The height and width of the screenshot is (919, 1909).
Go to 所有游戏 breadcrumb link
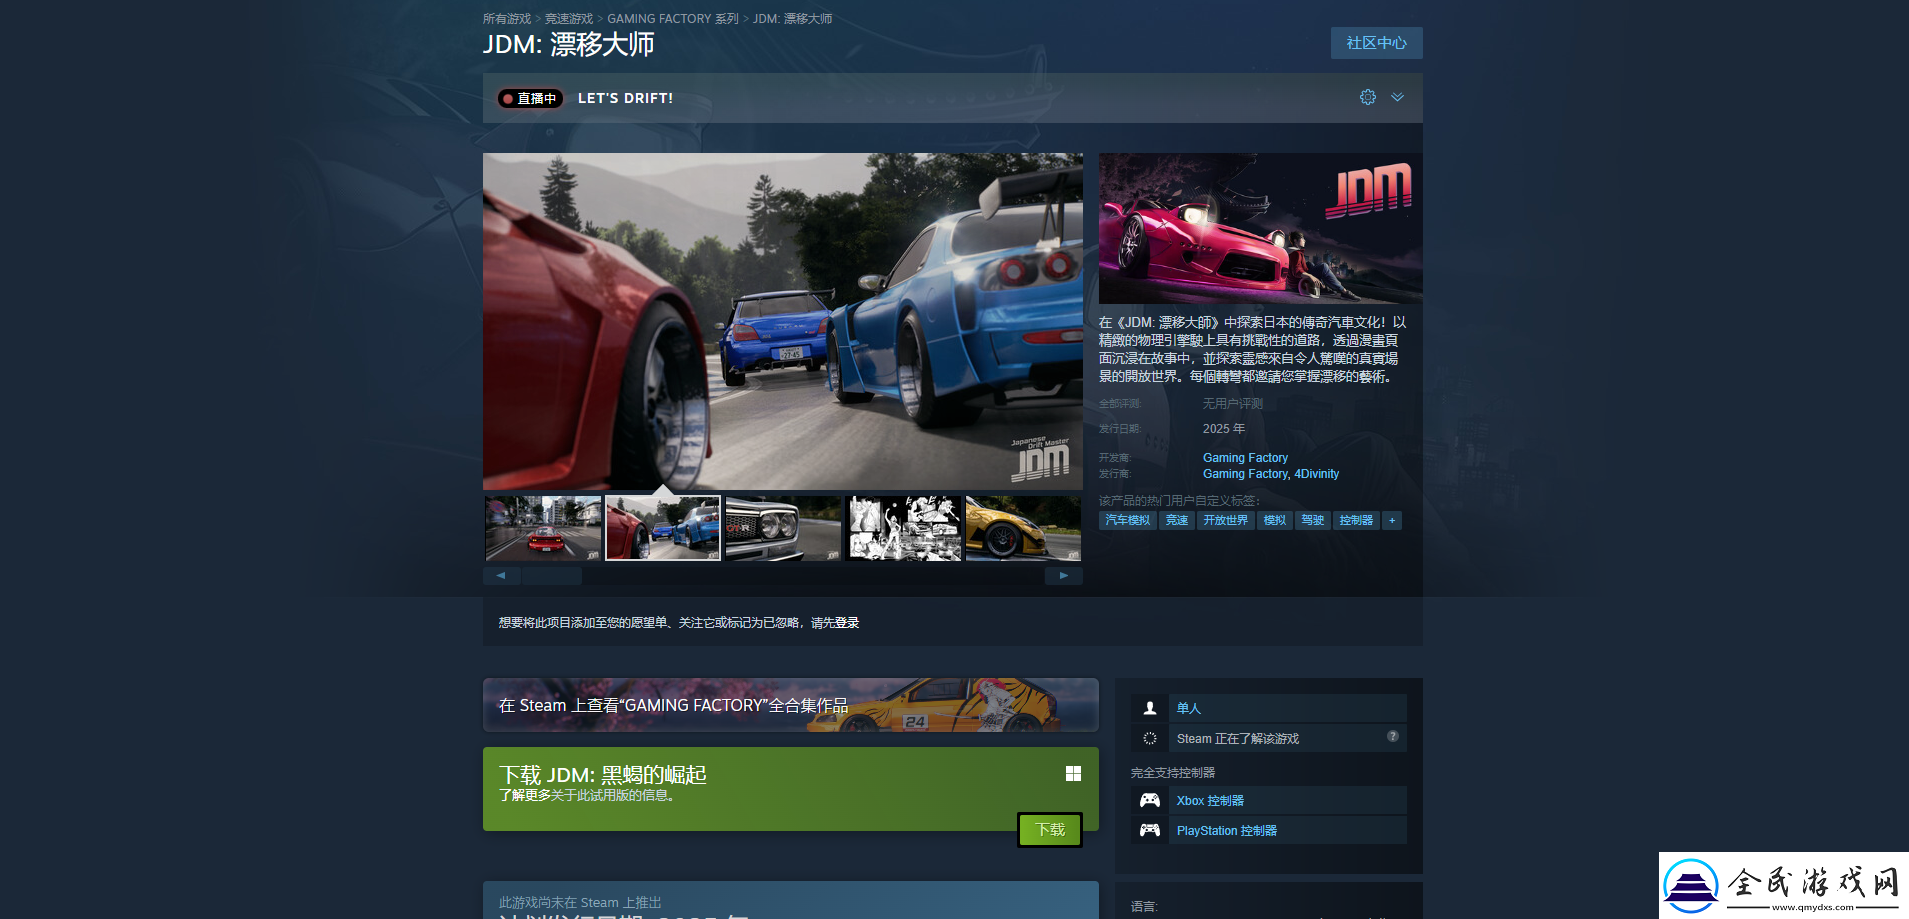point(507,19)
